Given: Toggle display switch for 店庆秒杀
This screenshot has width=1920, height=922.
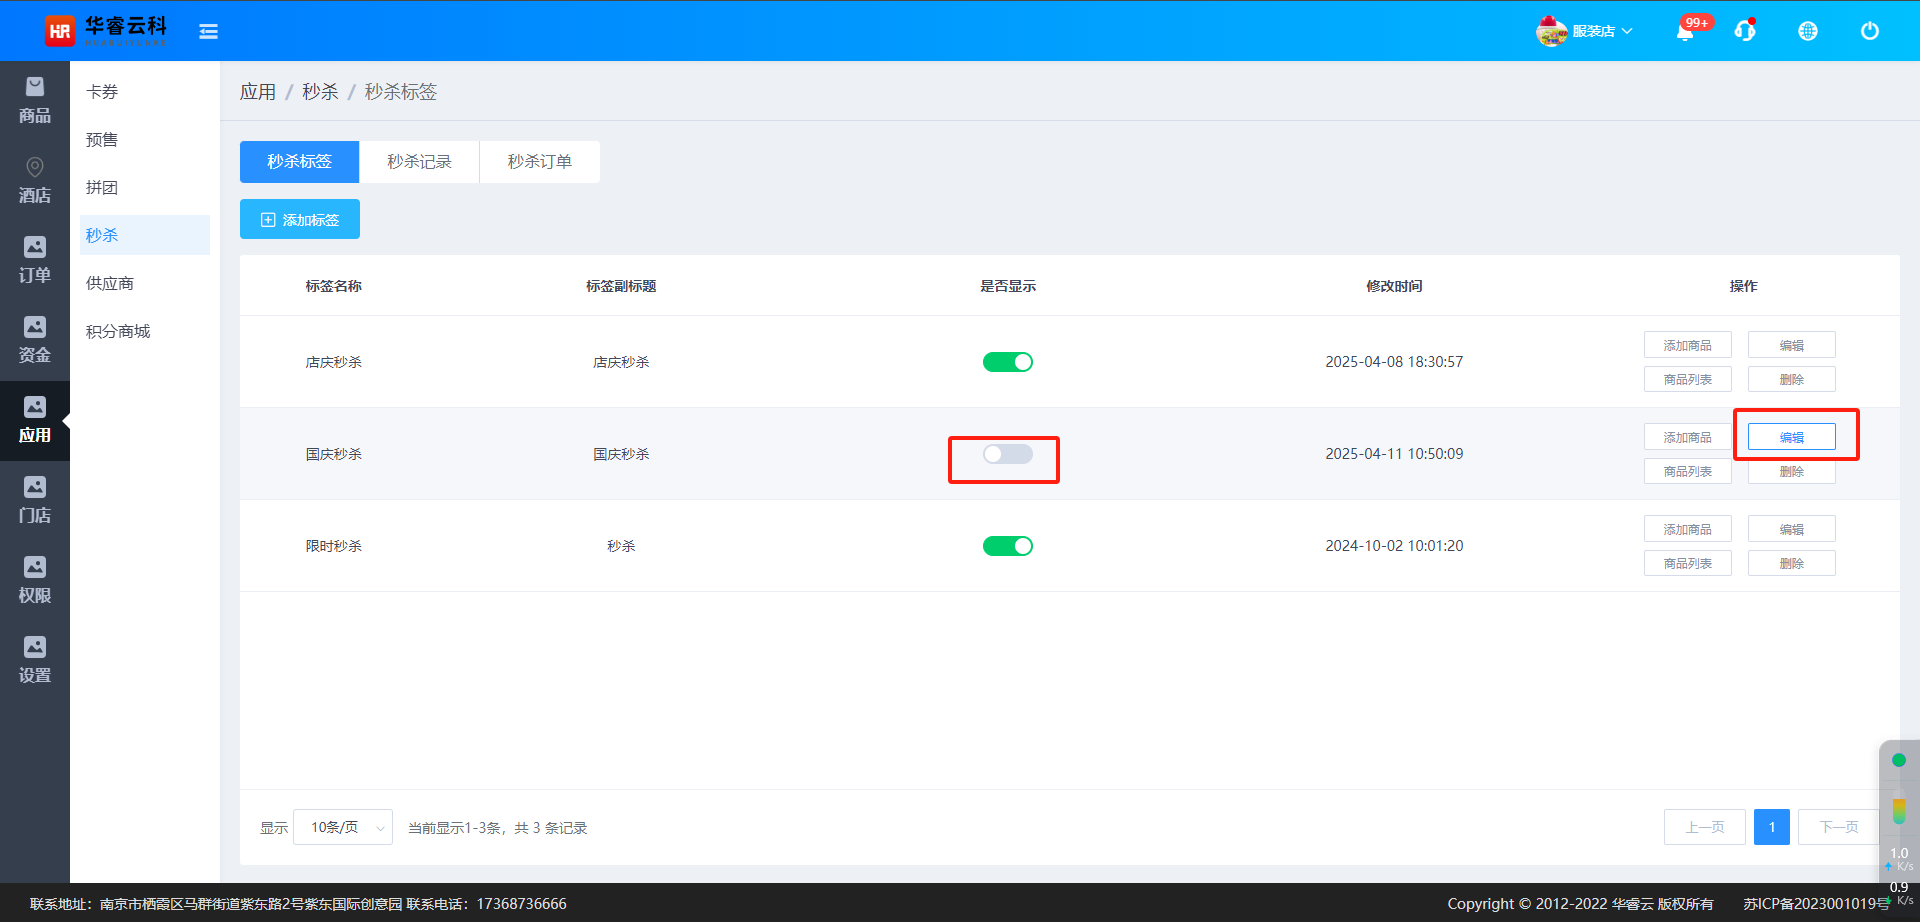Looking at the screenshot, I should pyautogui.click(x=1007, y=362).
